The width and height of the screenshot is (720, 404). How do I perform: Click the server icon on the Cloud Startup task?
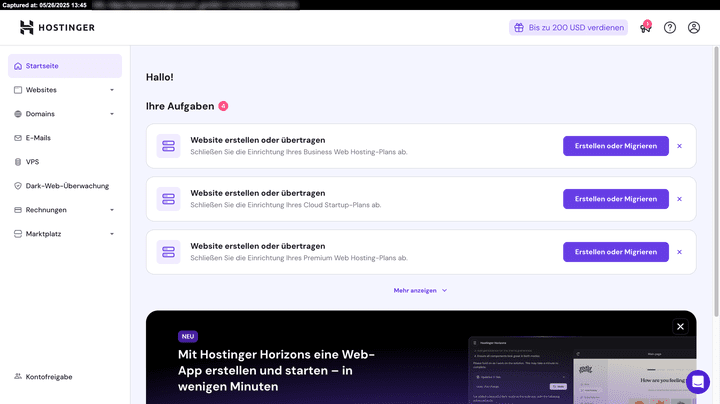click(x=169, y=199)
